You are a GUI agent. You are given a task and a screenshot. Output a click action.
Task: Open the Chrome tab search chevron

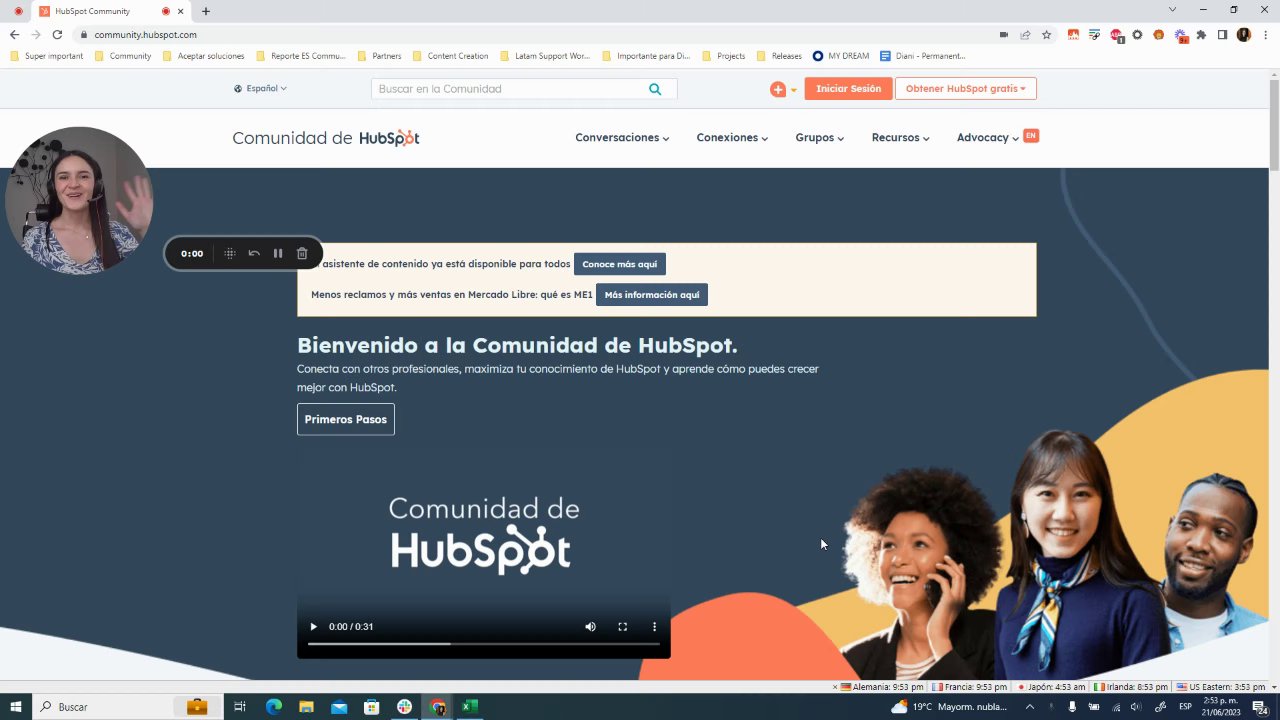click(x=1172, y=10)
